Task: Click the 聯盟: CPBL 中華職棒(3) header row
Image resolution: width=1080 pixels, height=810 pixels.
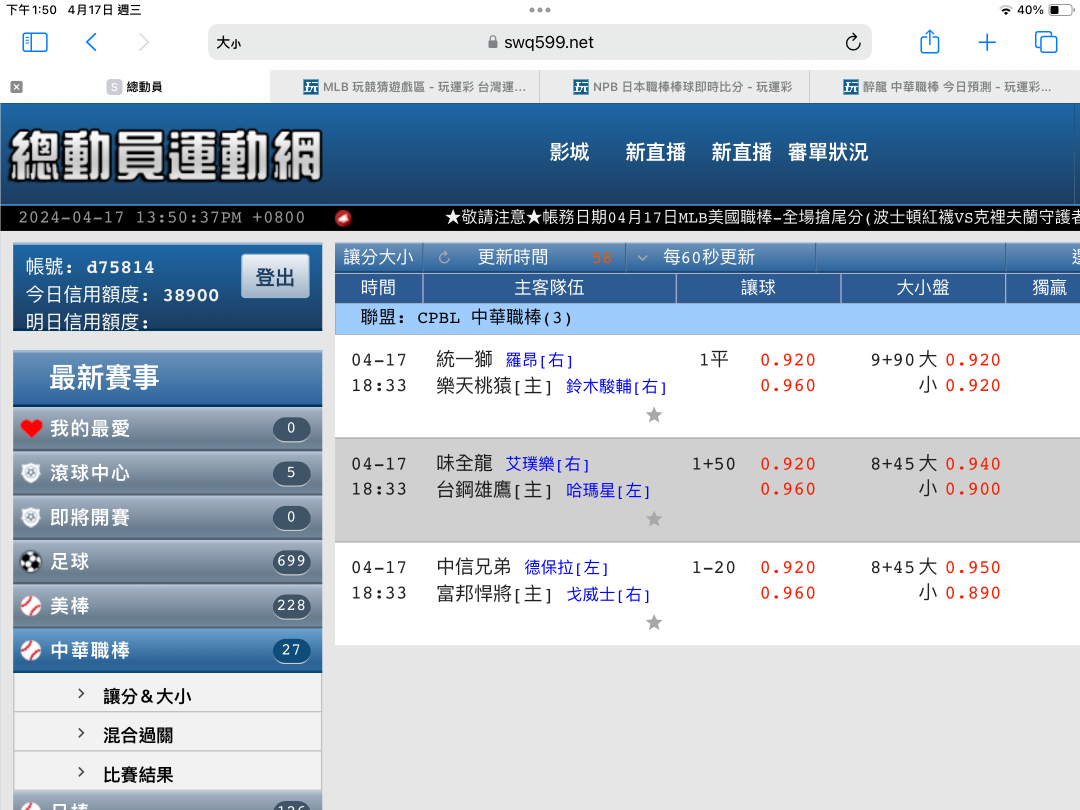Action: [707, 318]
